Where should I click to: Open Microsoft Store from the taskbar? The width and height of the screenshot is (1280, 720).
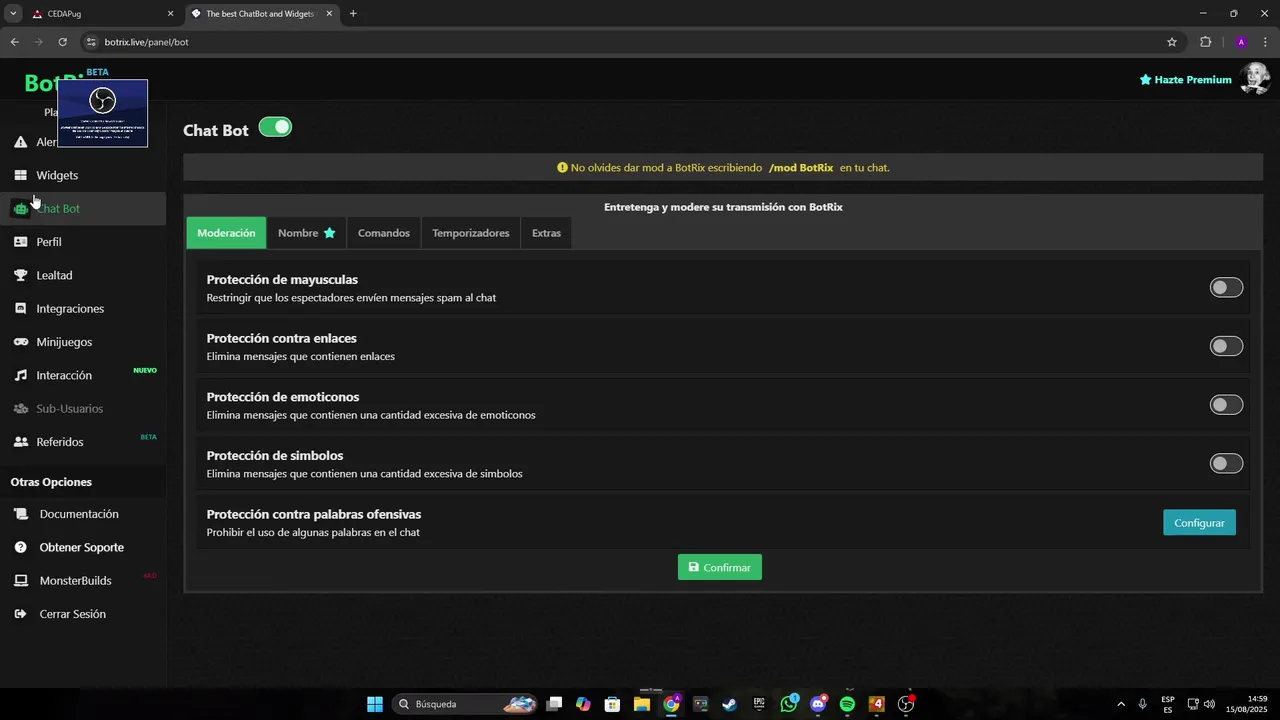pos(612,704)
